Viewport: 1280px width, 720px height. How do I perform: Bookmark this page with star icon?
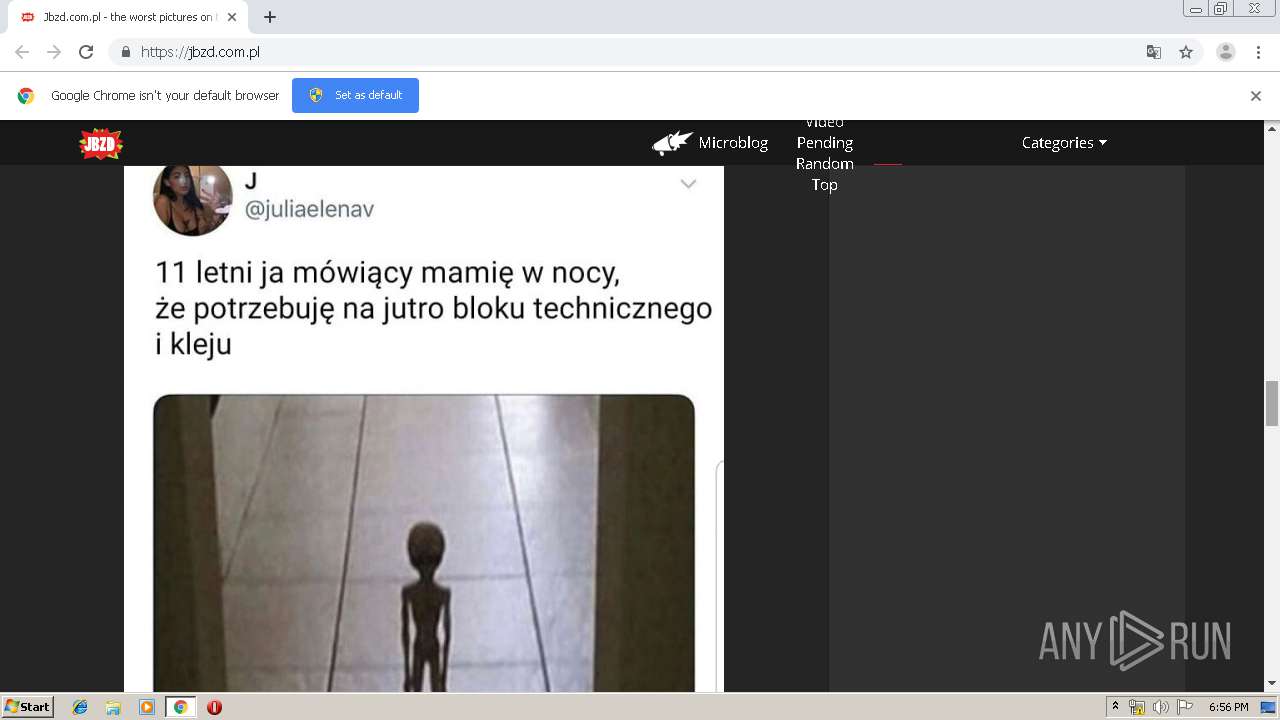(1186, 52)
